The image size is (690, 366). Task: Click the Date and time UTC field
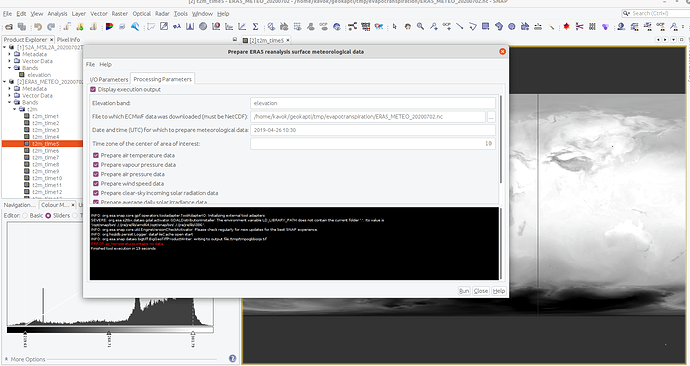click(373, 130)
